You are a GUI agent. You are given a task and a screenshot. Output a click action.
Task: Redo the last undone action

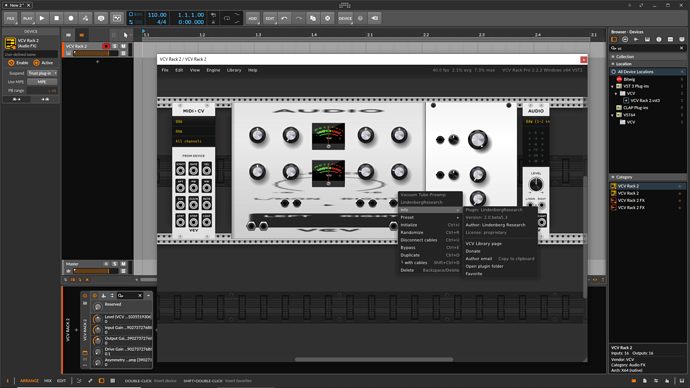tap(299, 18)
